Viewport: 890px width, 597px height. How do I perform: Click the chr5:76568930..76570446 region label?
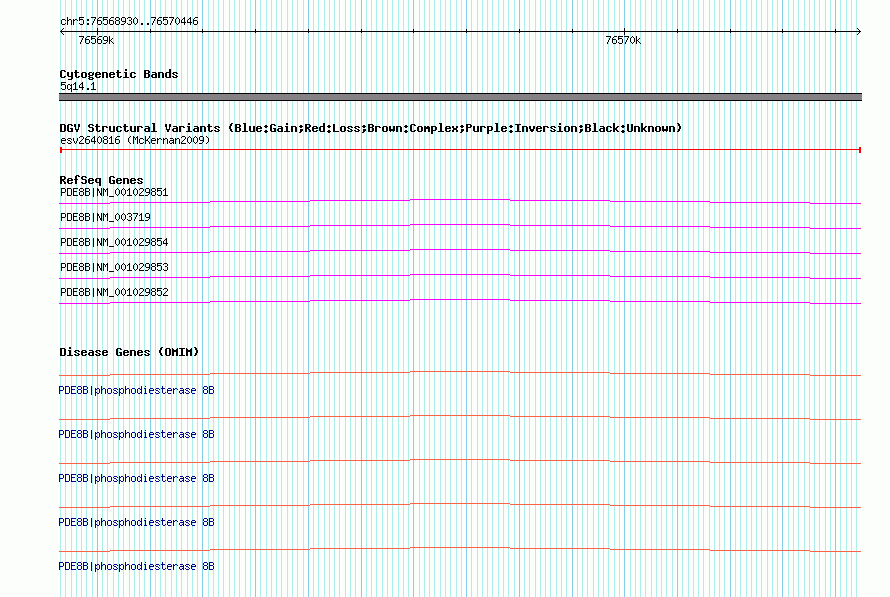click(x=129, y=21)
